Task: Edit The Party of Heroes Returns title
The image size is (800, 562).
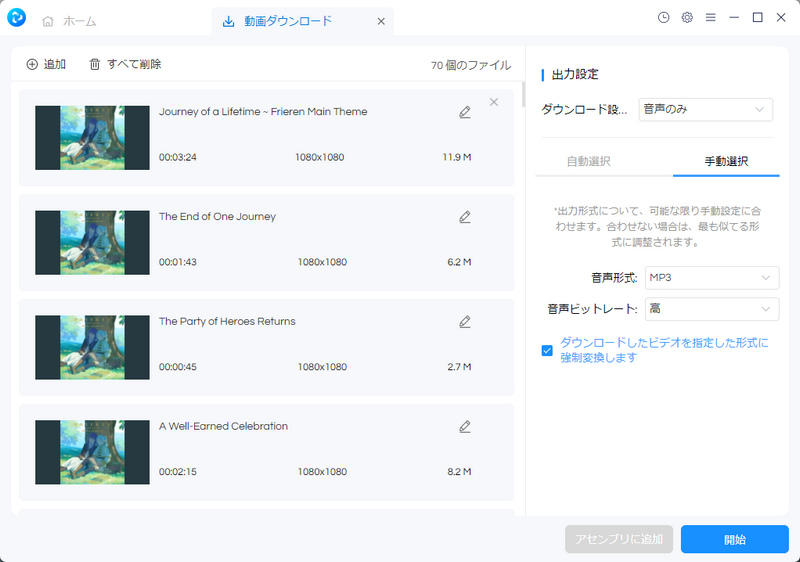Action: (x=465, y=322)
